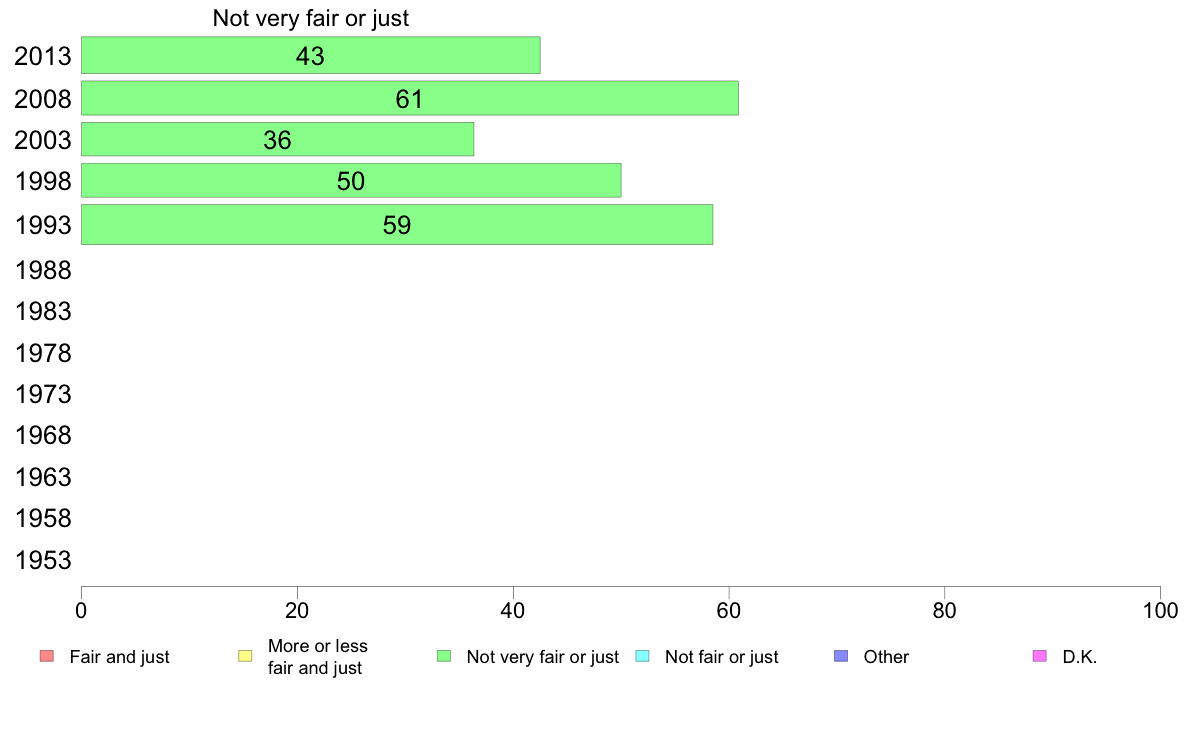Select the 1998 bar showing 50
1188x736 pixels.
point(351,180)
